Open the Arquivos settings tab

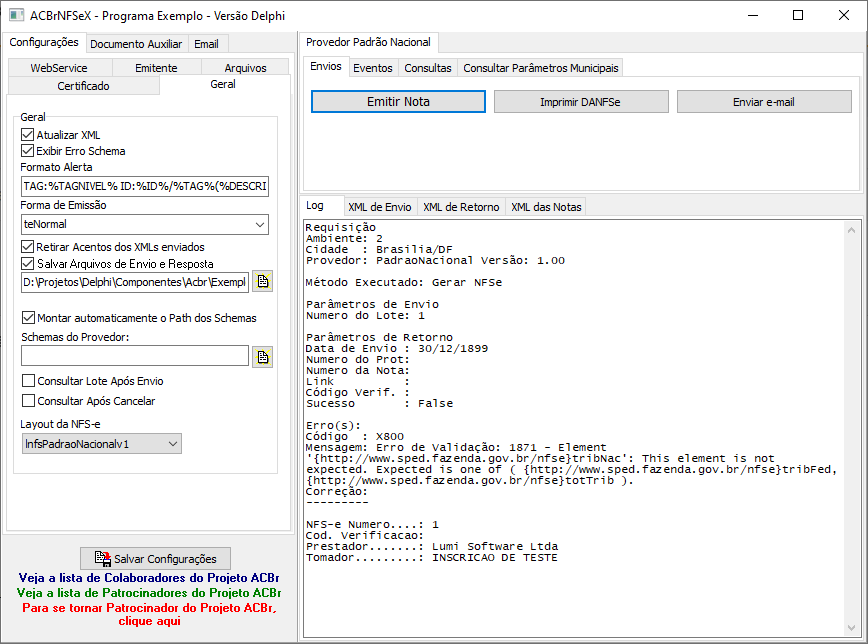pyautogui.click(x=245, y=68)
